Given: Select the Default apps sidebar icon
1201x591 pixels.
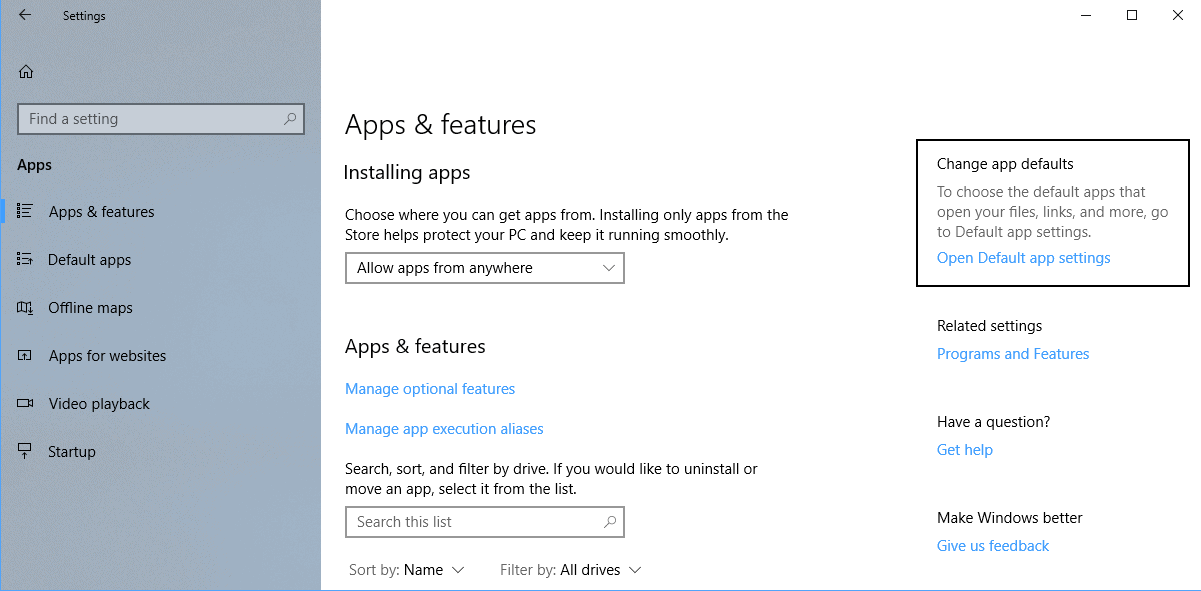Looking at the screenshot, I should (x=25, y=259).
